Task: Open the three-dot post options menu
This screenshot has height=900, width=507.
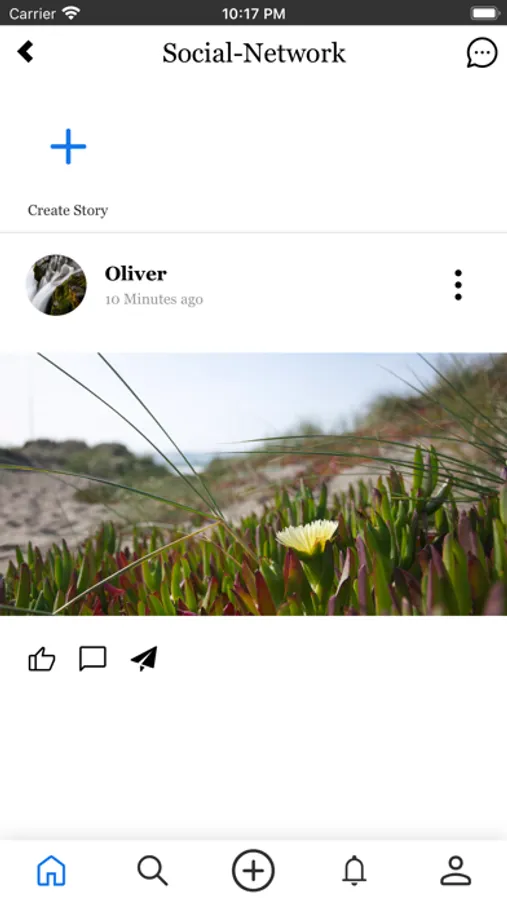Action: (x=458, y=285)
